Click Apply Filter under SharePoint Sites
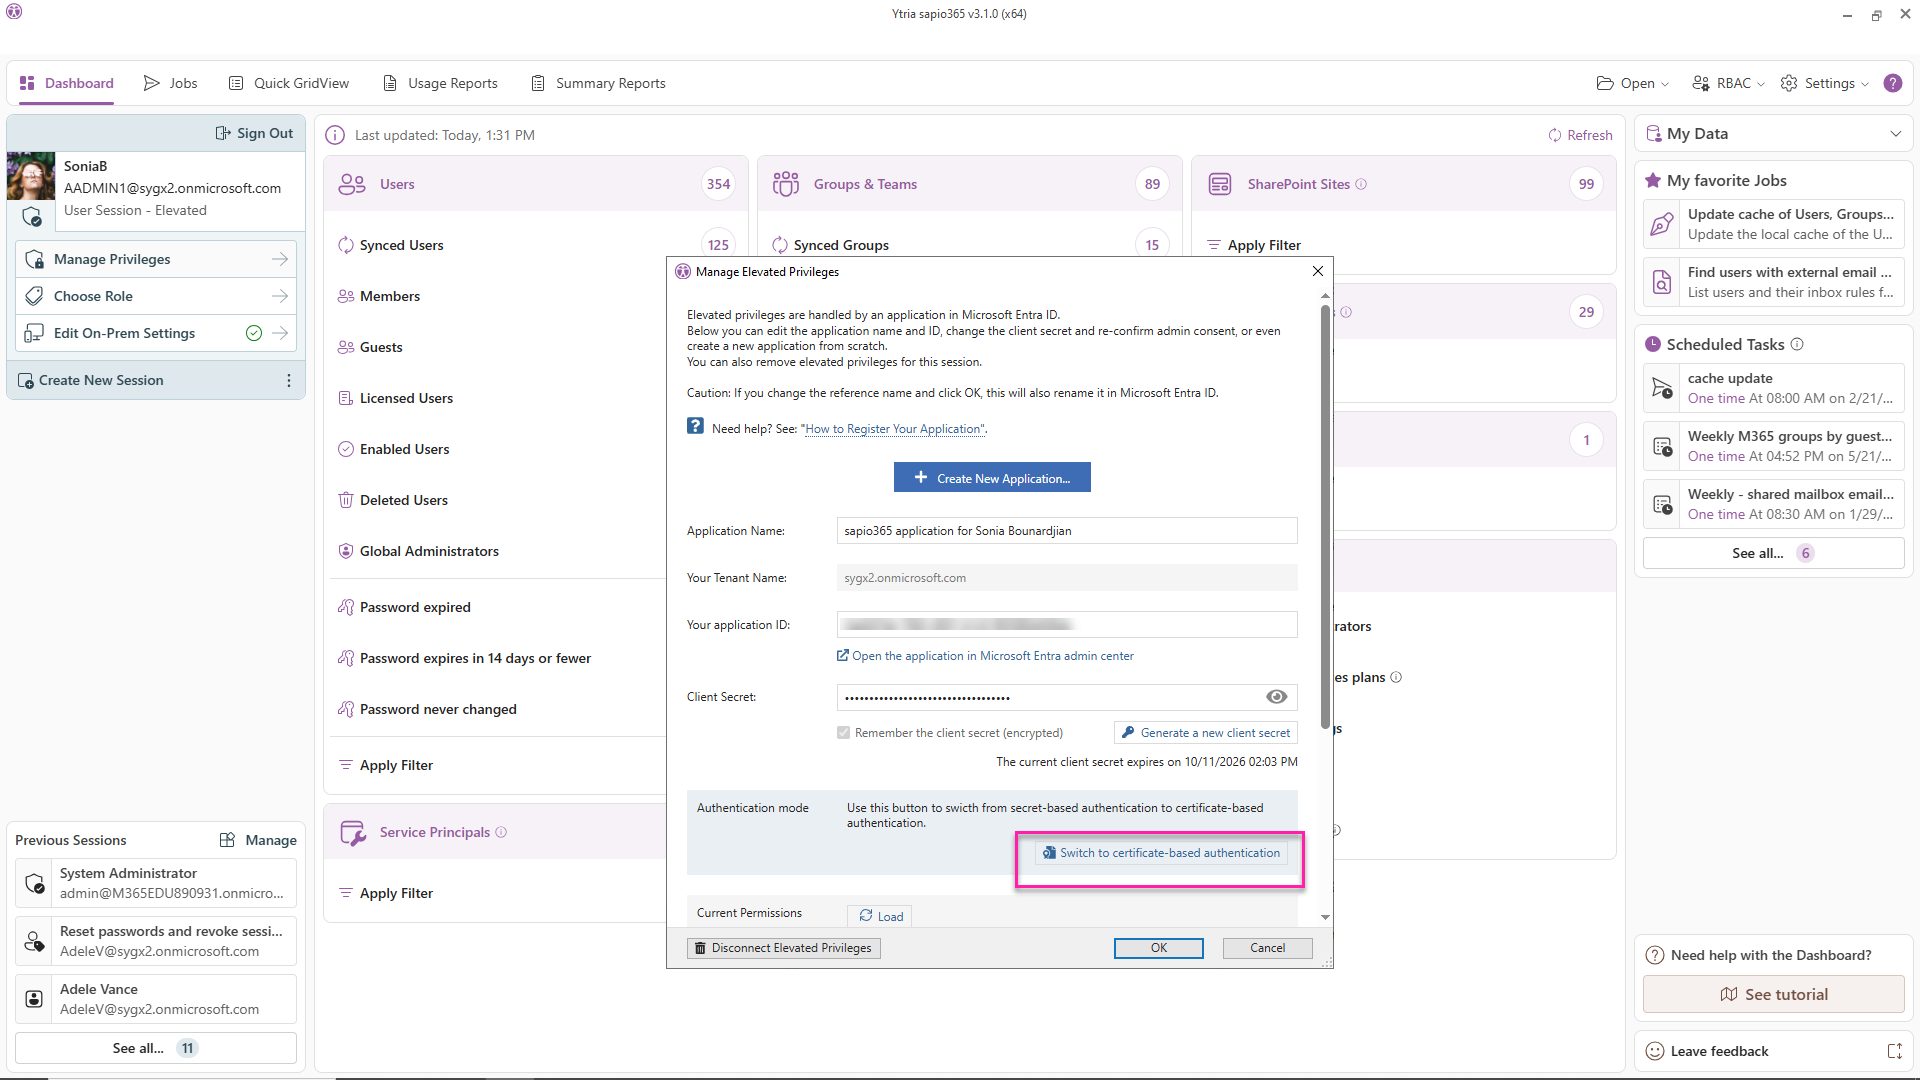1920x1080 pixels. [1264, 245]
